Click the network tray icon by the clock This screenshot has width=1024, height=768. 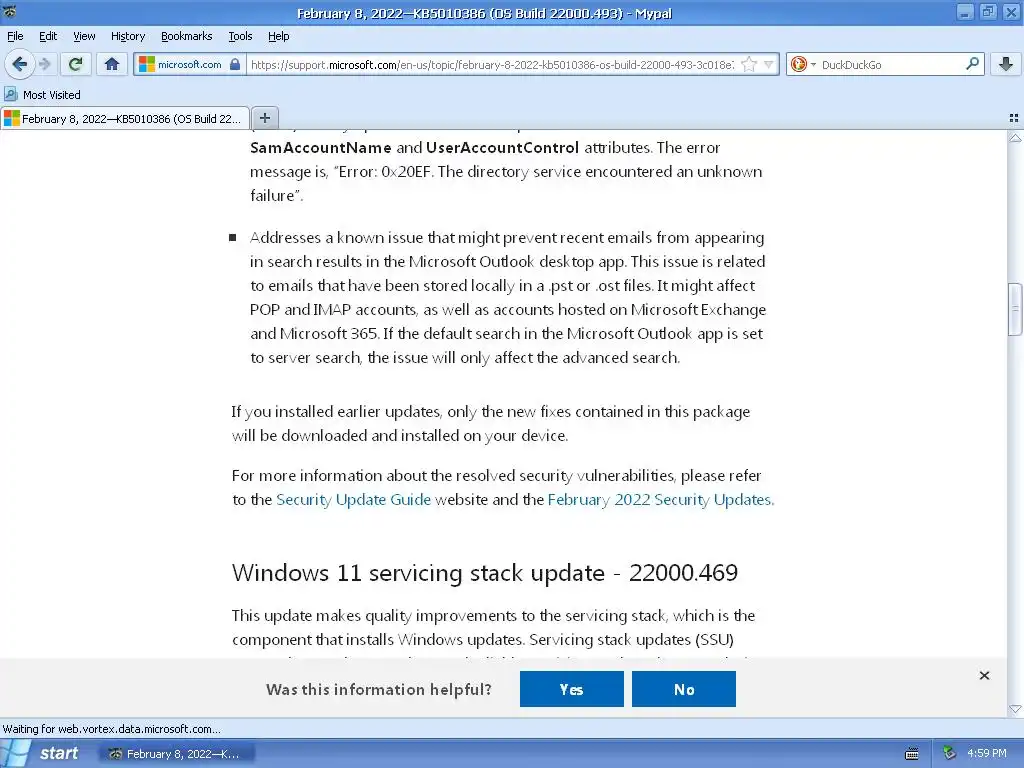point(950,753)
